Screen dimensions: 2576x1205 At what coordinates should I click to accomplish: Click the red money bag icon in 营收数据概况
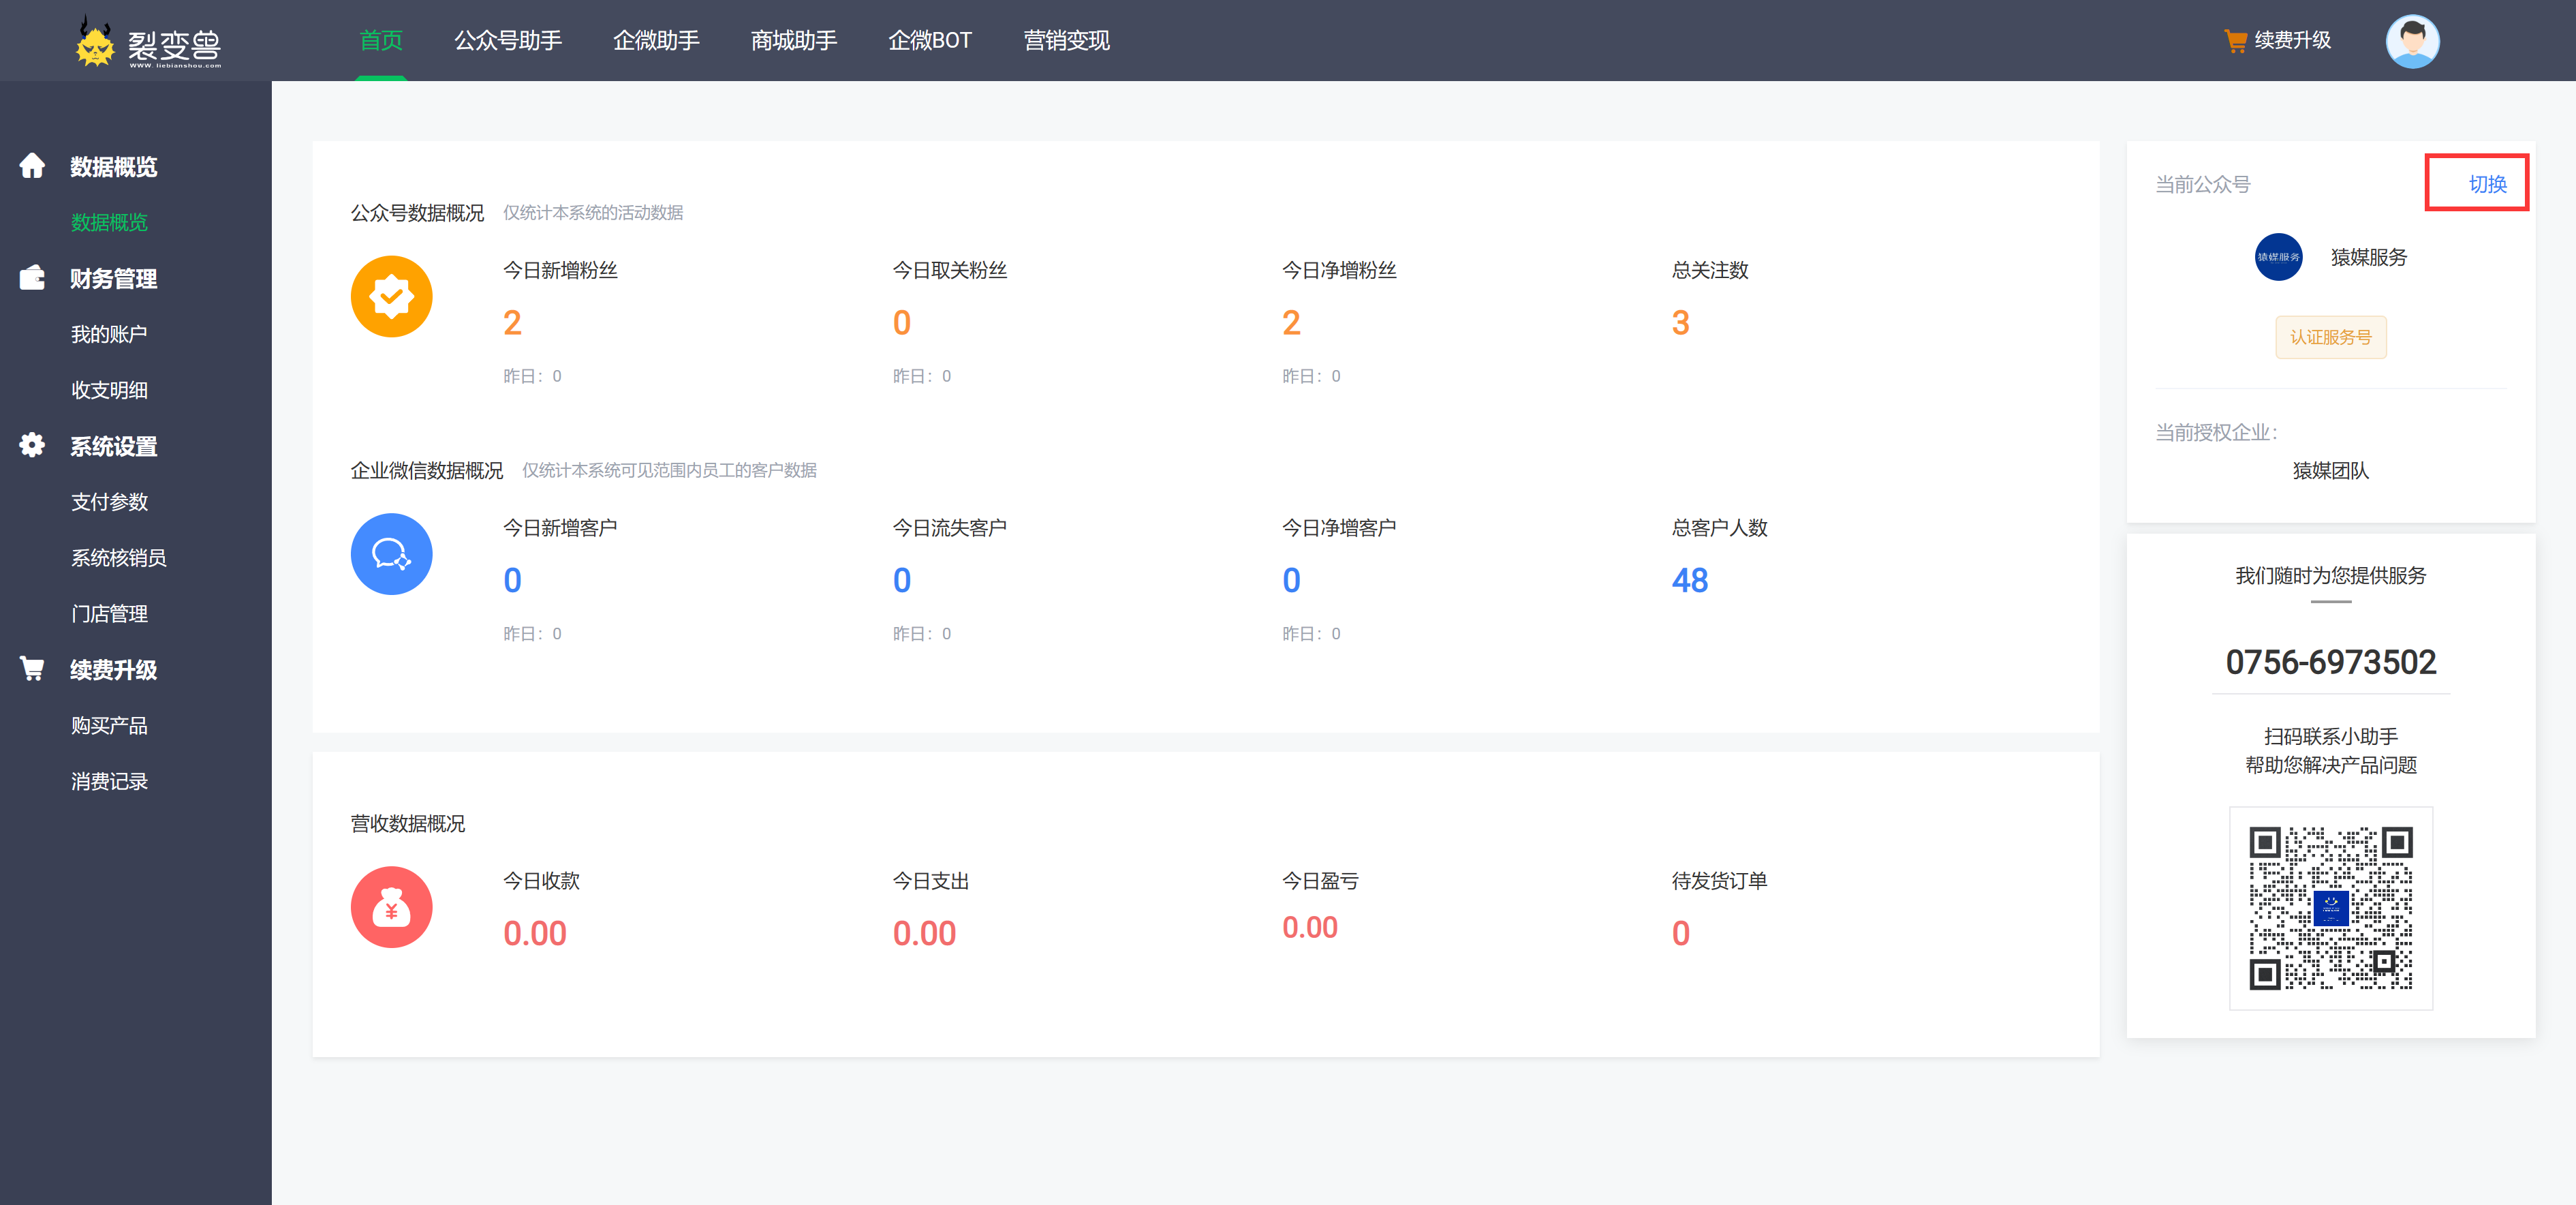(391, 906)
